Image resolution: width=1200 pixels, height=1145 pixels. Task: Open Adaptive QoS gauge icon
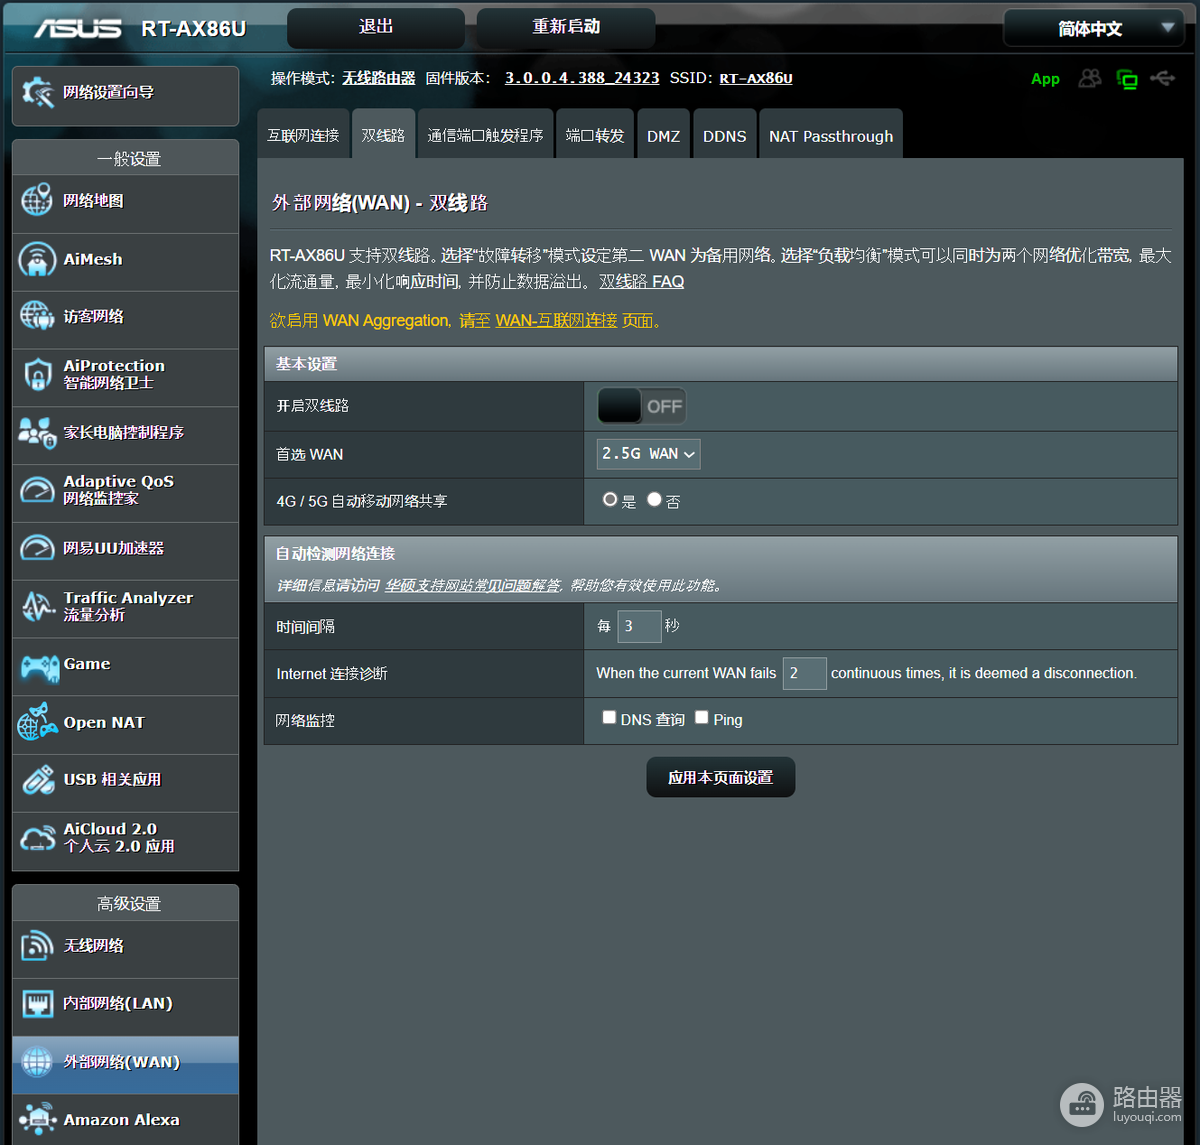point(37,490)
